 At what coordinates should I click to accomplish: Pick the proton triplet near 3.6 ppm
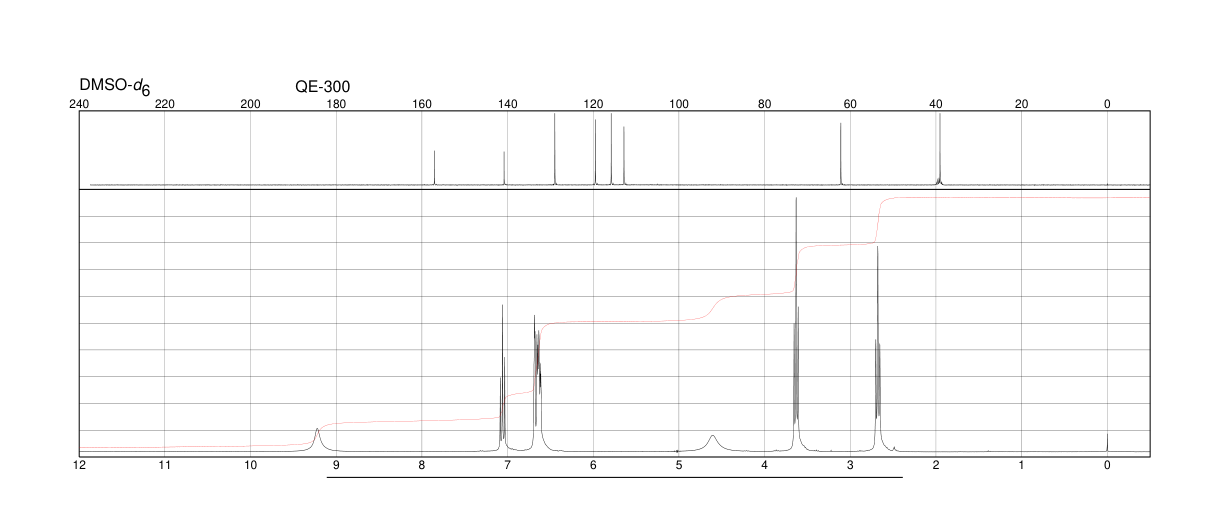[796, 325]
